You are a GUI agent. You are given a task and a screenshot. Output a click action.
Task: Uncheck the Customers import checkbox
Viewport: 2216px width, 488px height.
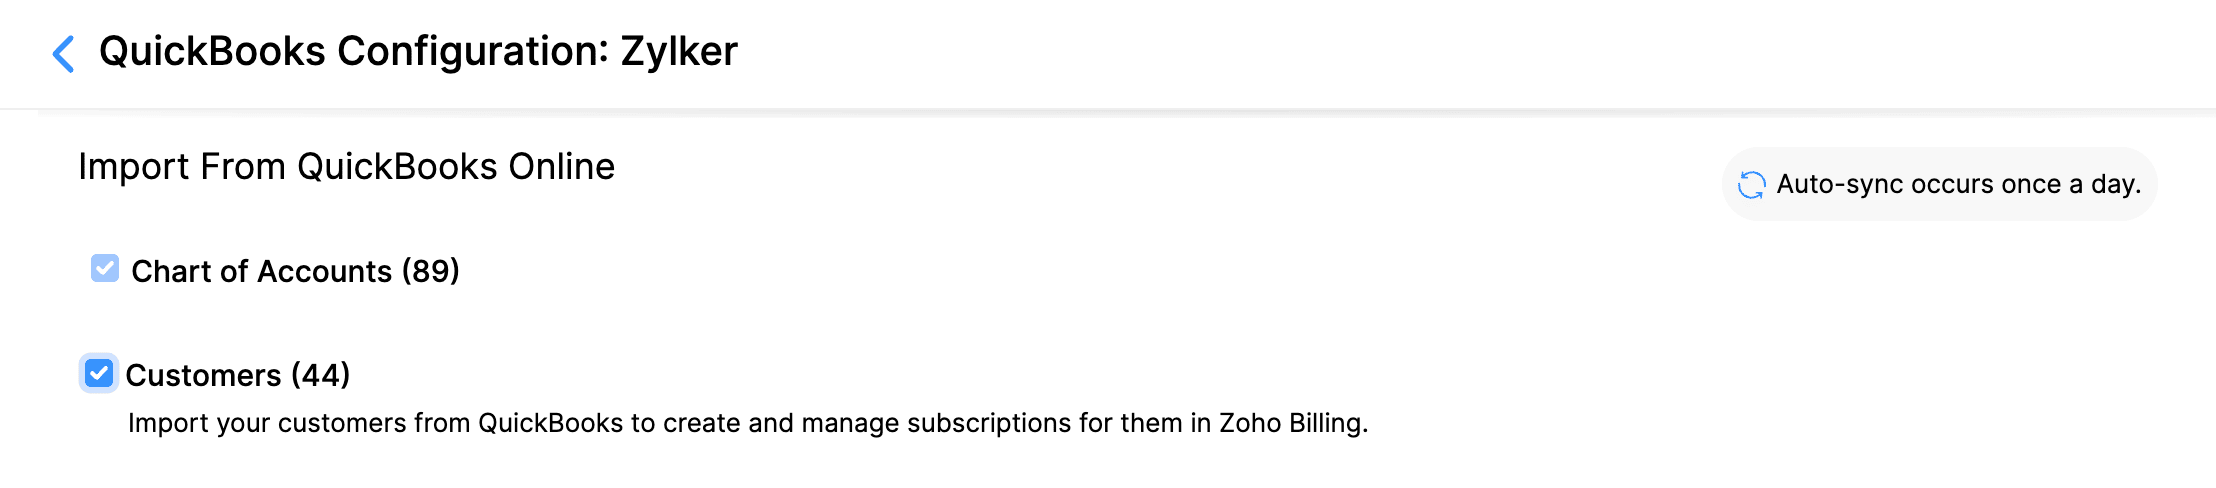99,374
